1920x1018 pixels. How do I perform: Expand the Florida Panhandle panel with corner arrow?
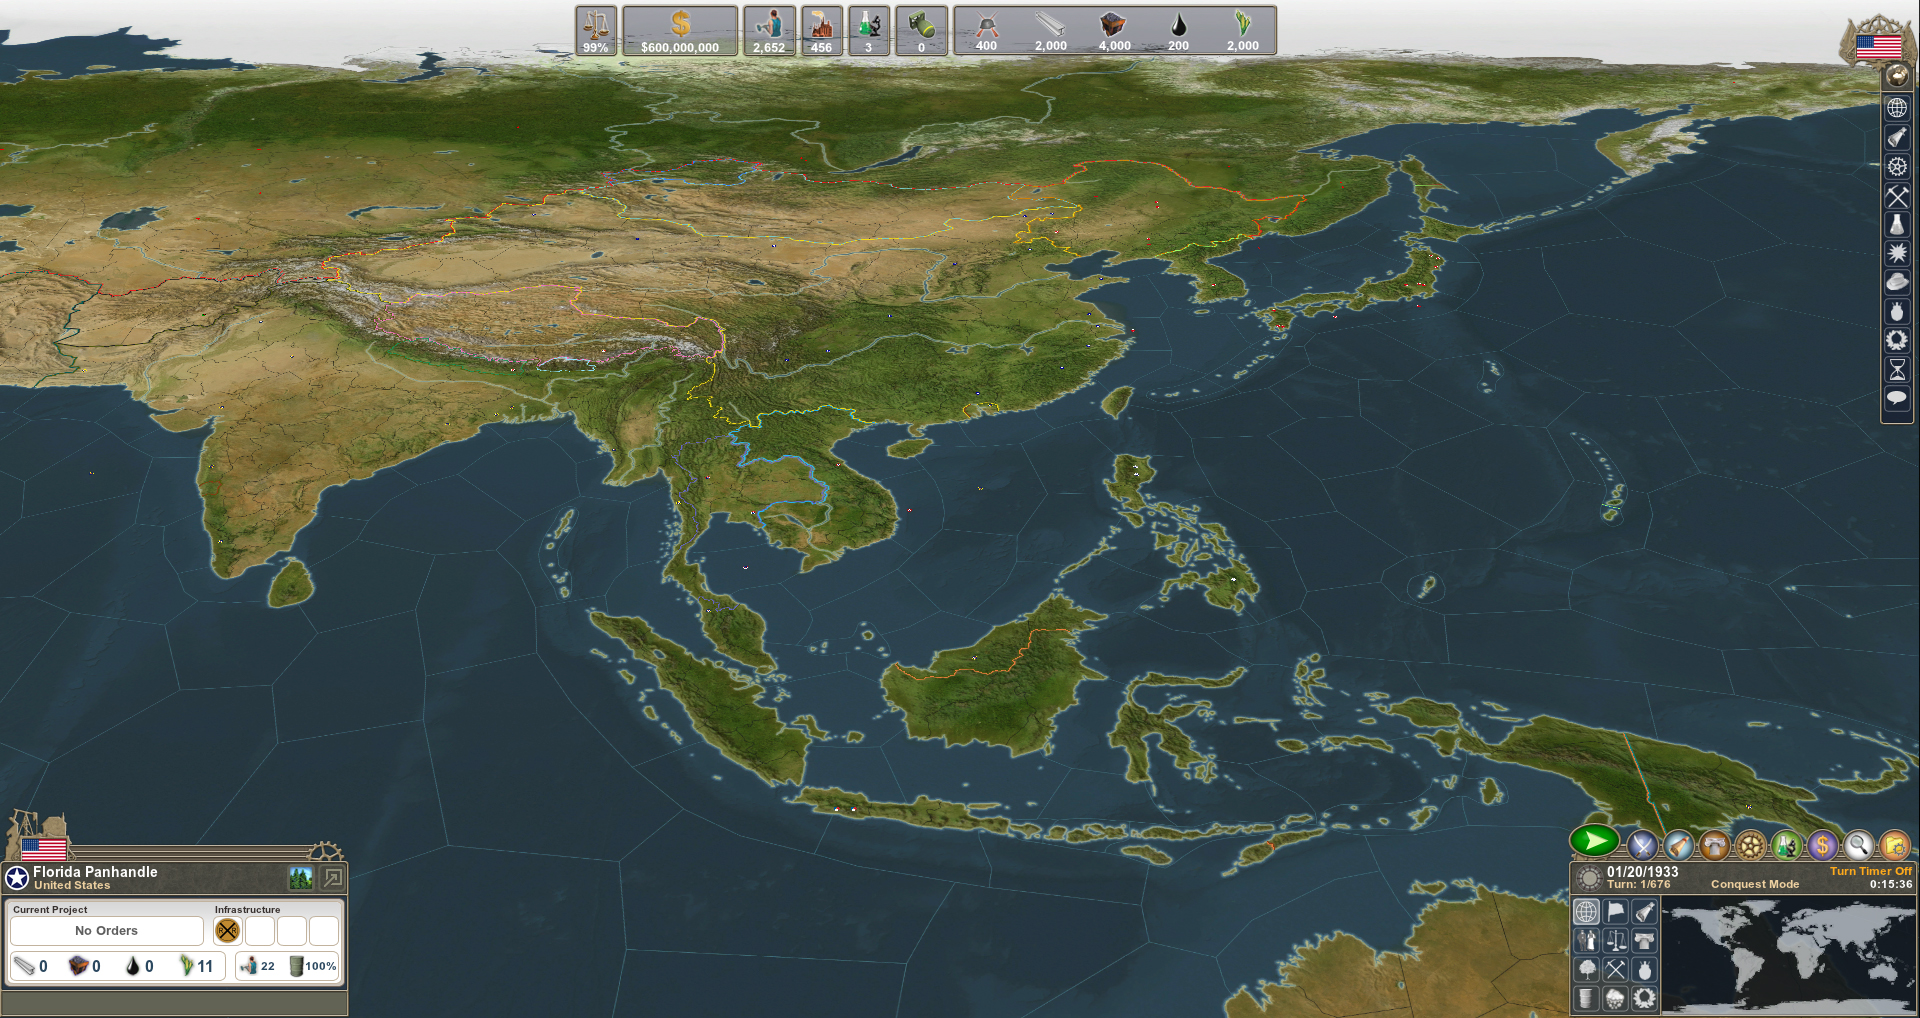pos(333,877)
